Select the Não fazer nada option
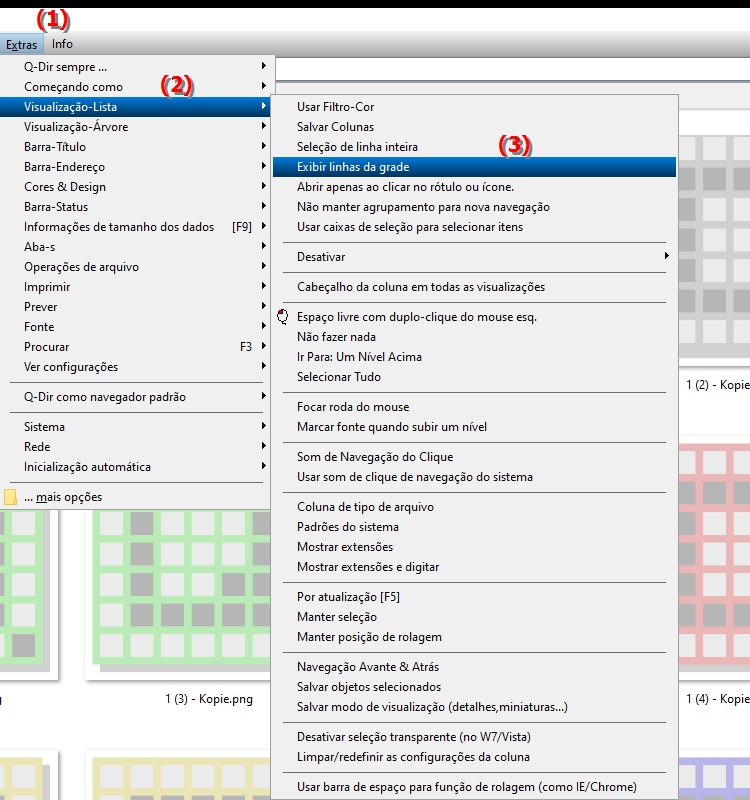The width and height of the screenshot is (750, 800). point(474,337)
